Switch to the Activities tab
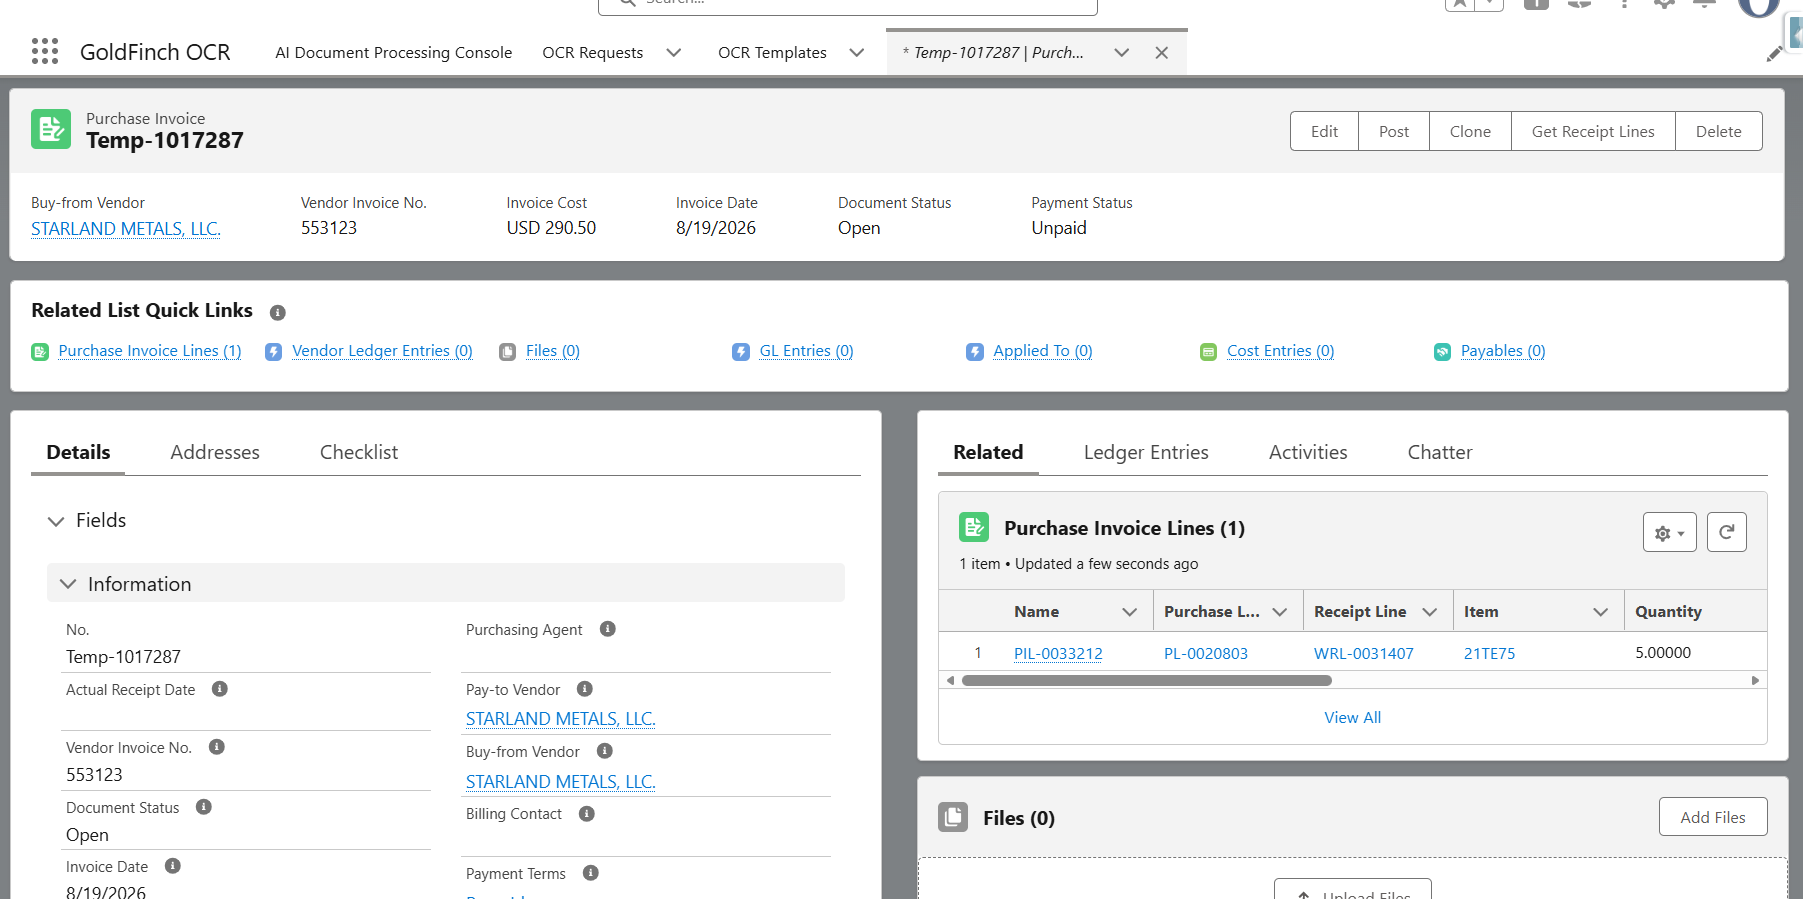This screenshot has height=899, width=1803. pyautogui.click(x=1308, y=452)
